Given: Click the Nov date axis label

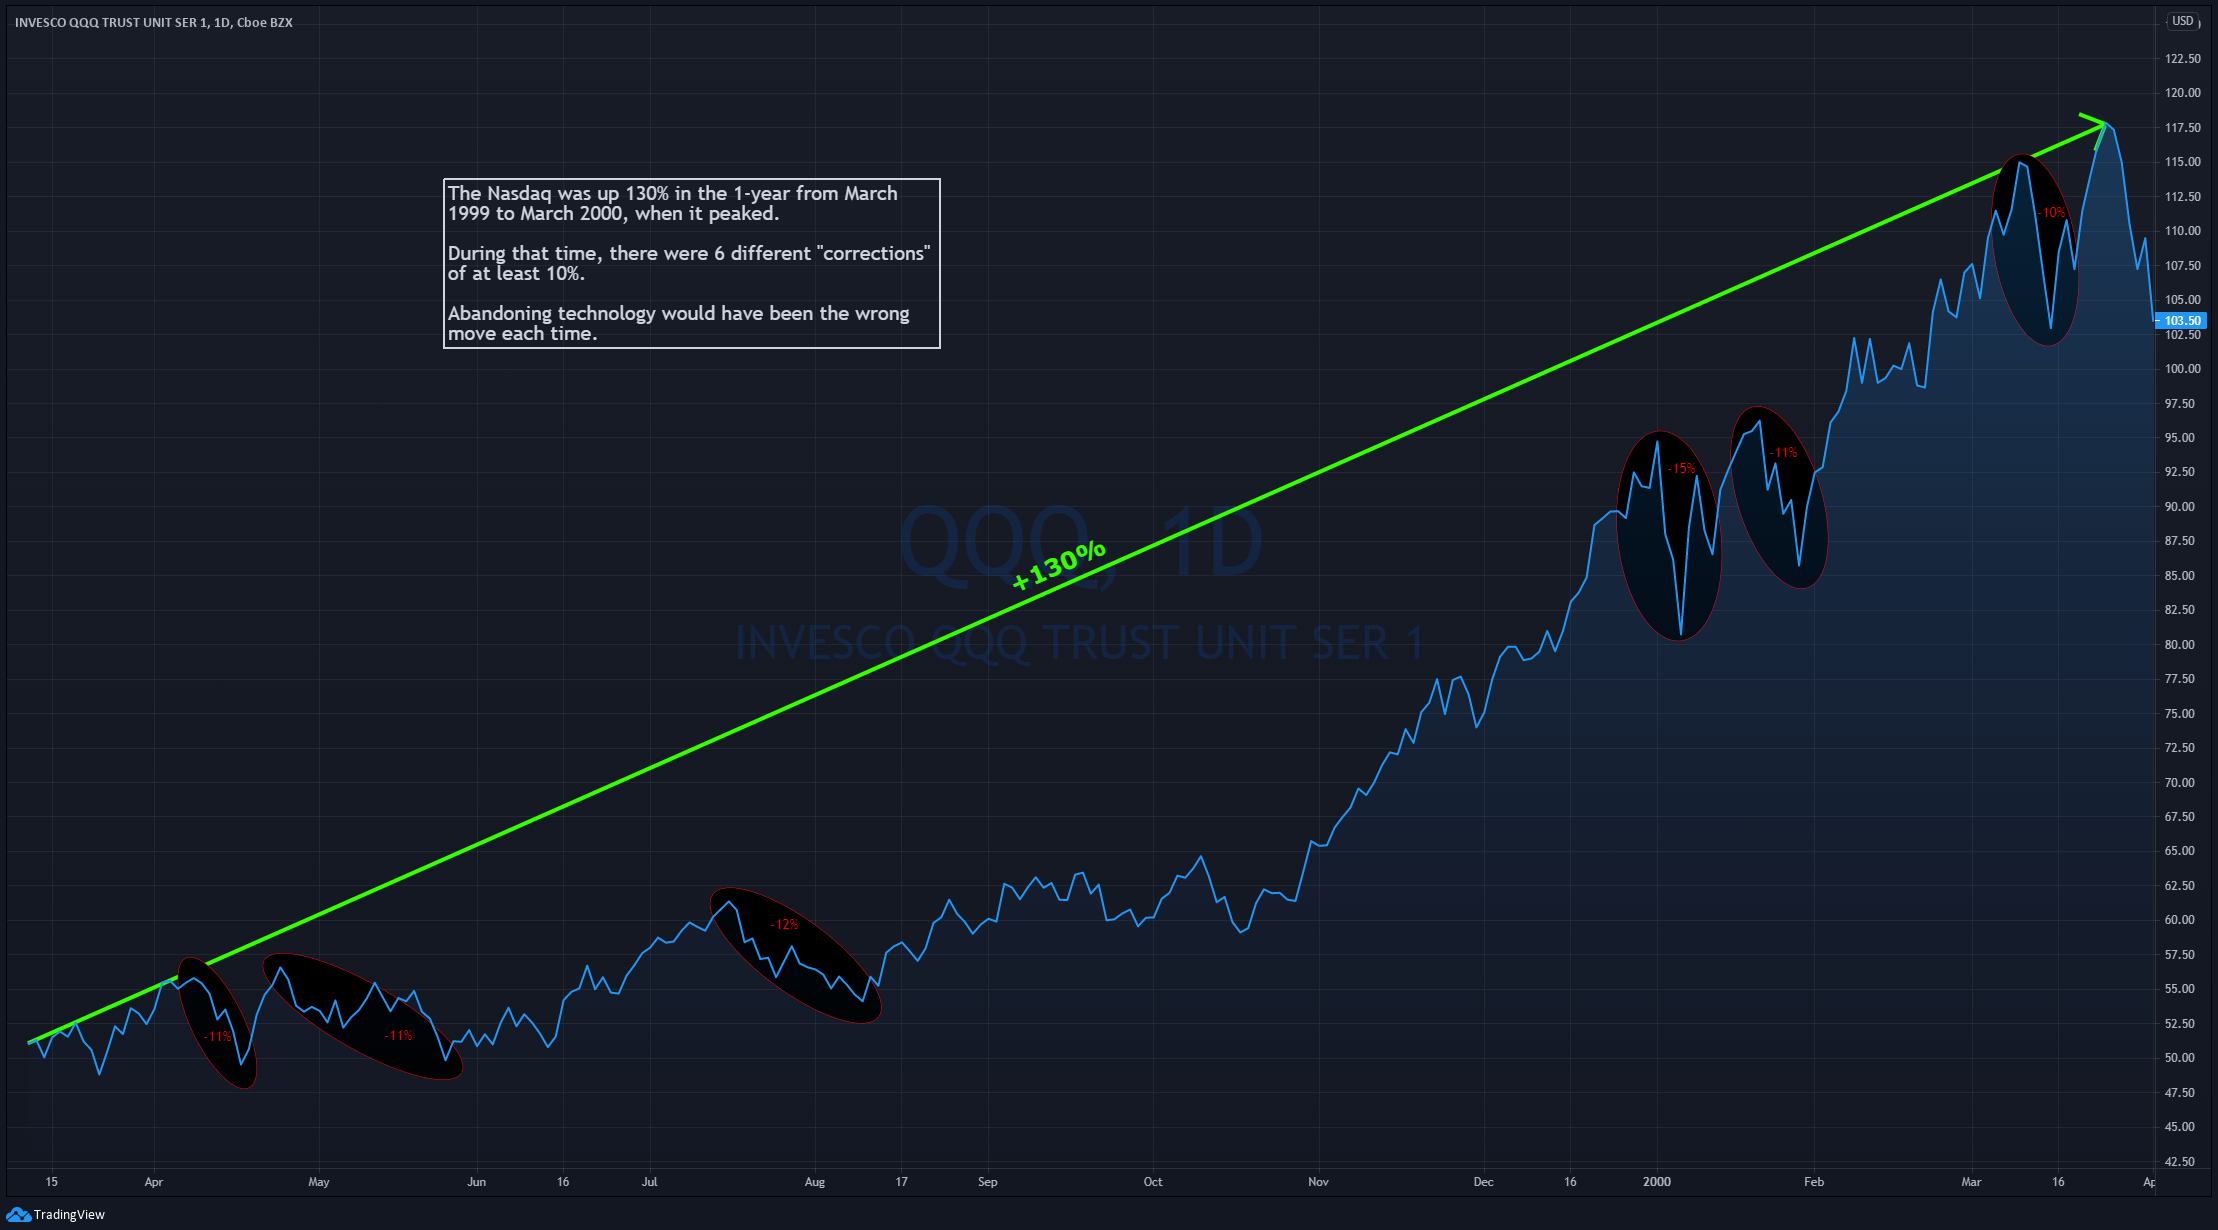Looking at the screenshot, I should (1319, 1182).
